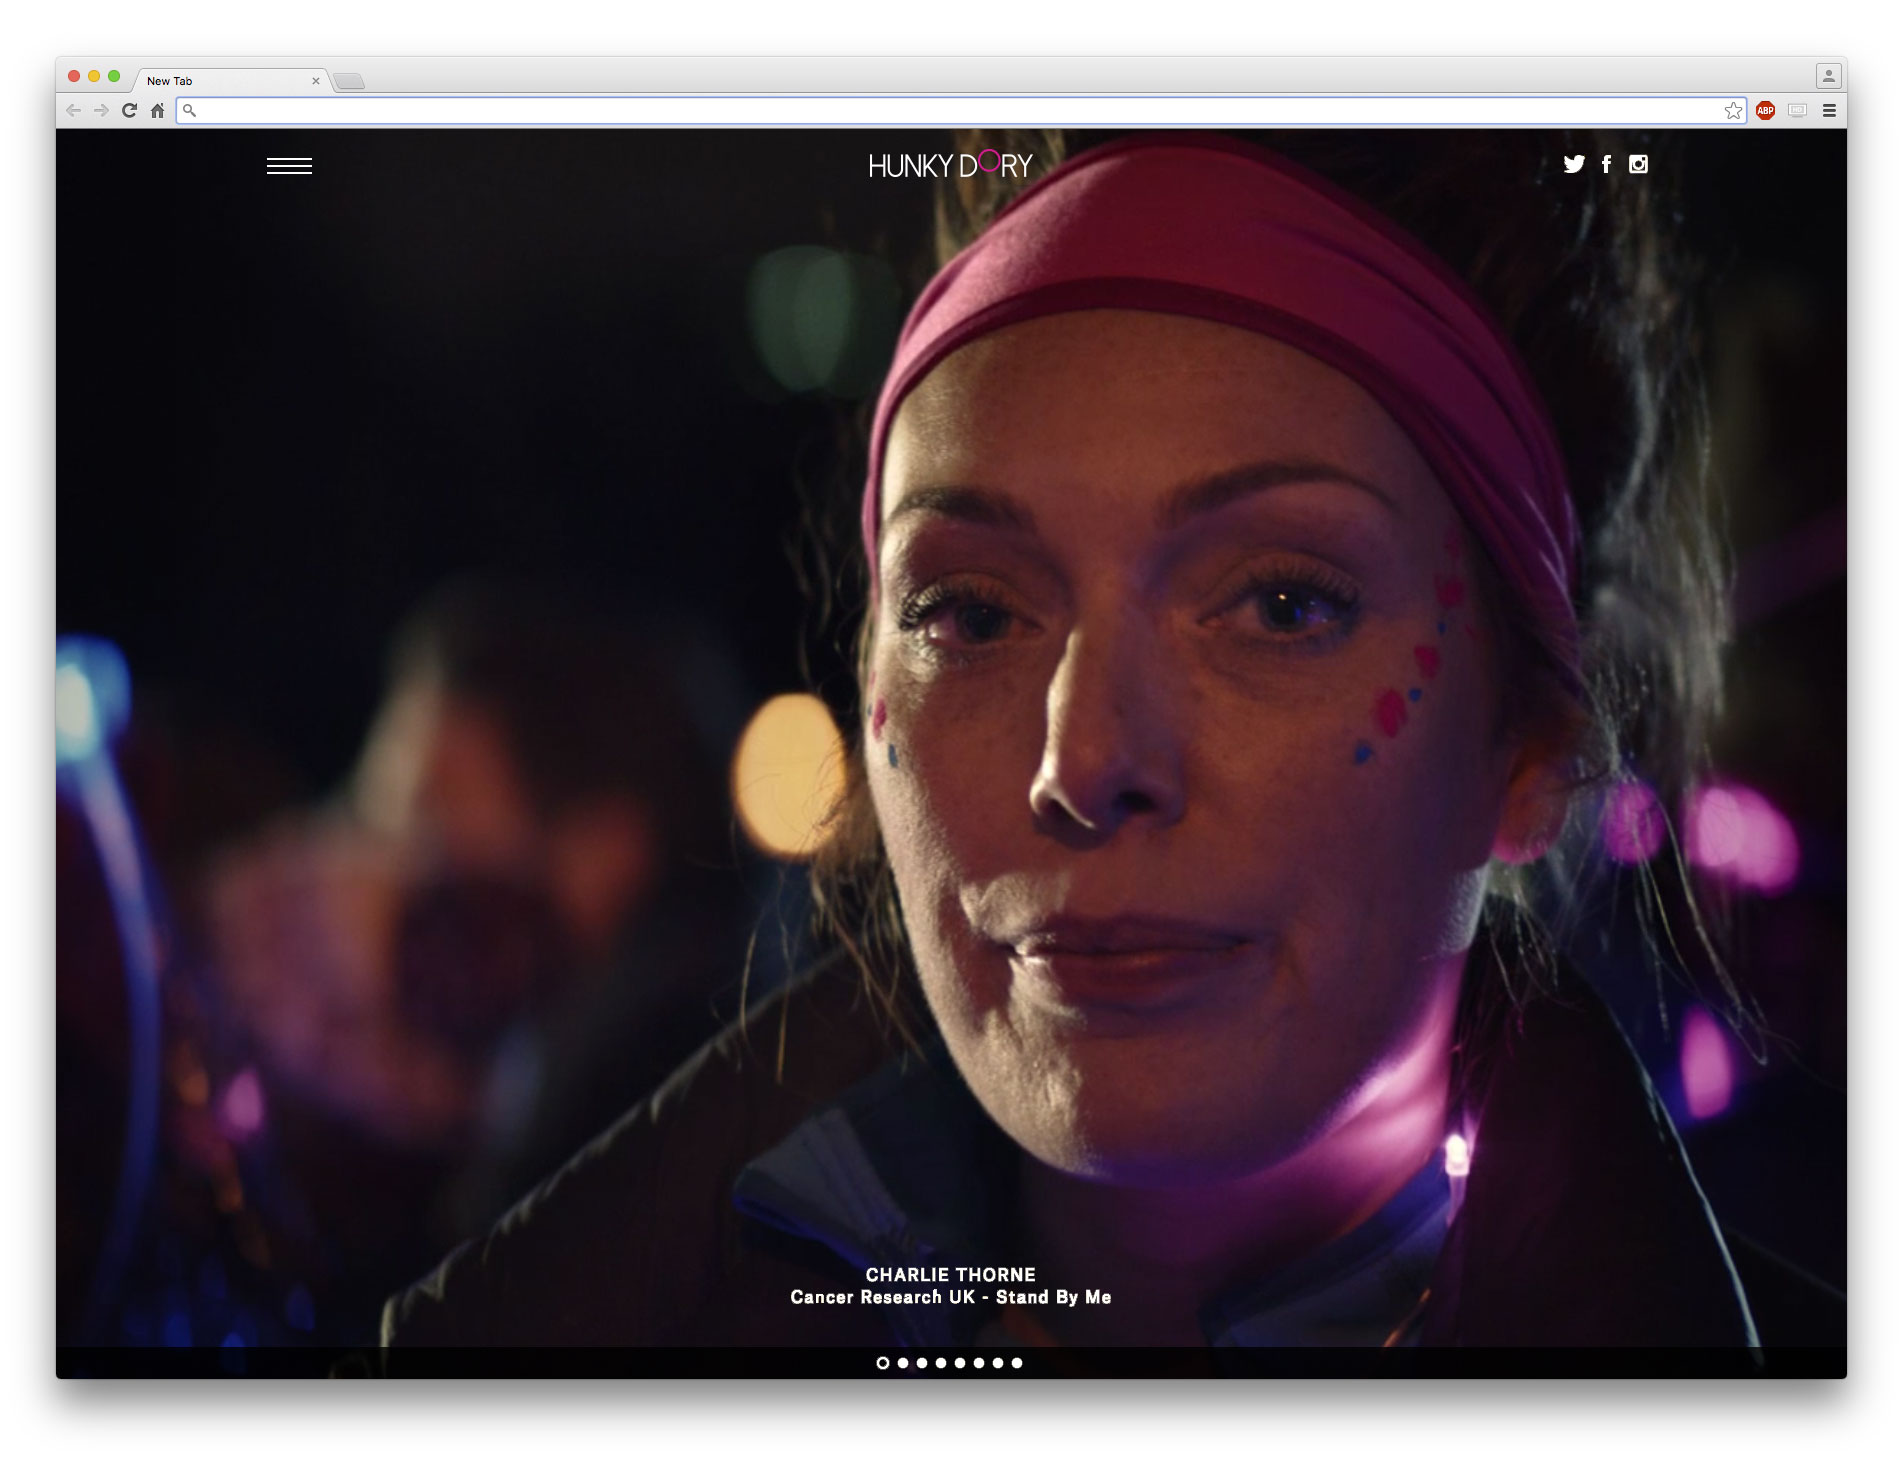Select the first carousel indicator dot
1903x1459 pixels.
[883, 1363]
